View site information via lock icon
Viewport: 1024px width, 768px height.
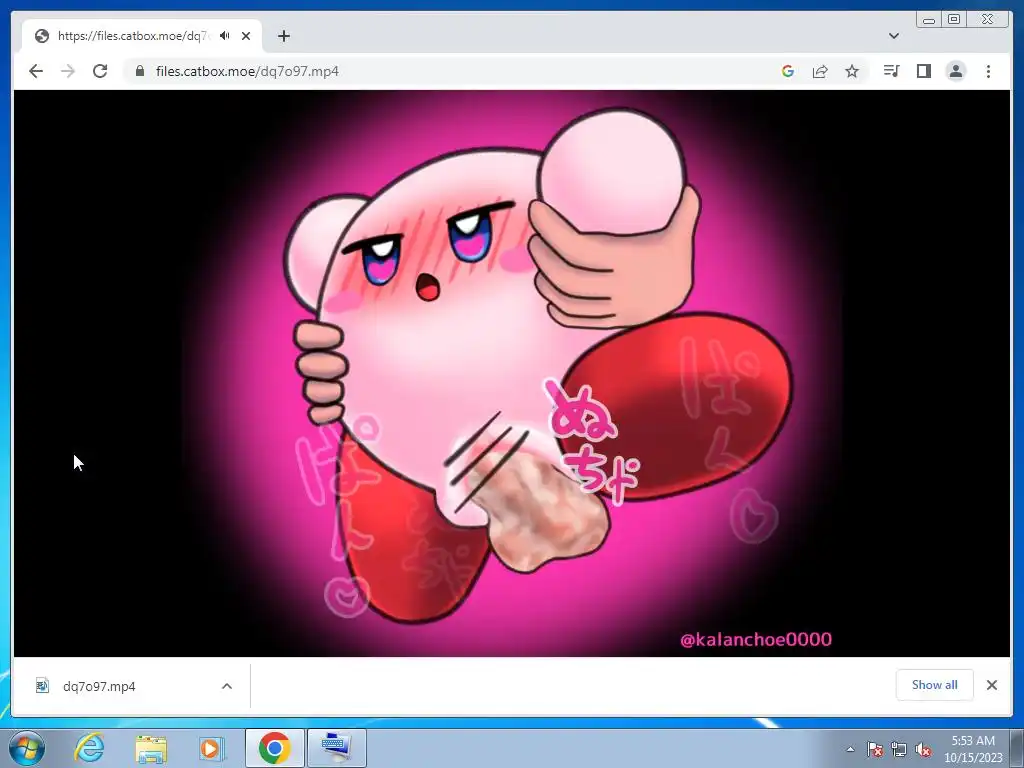click(140, 71)
